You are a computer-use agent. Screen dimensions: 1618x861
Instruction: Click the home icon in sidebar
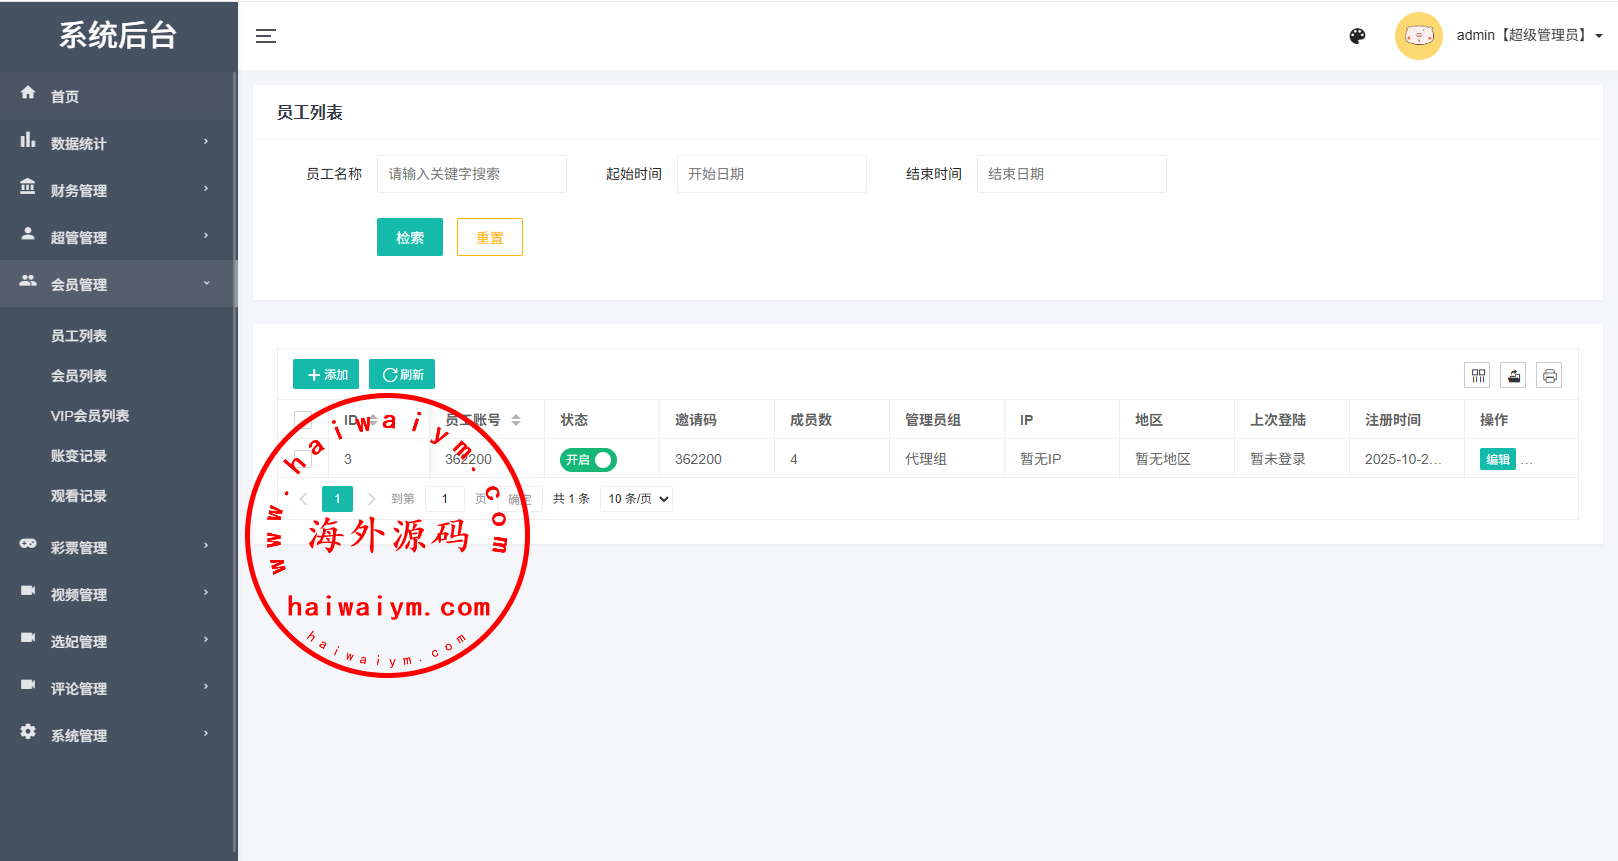(x=28, y=94)
